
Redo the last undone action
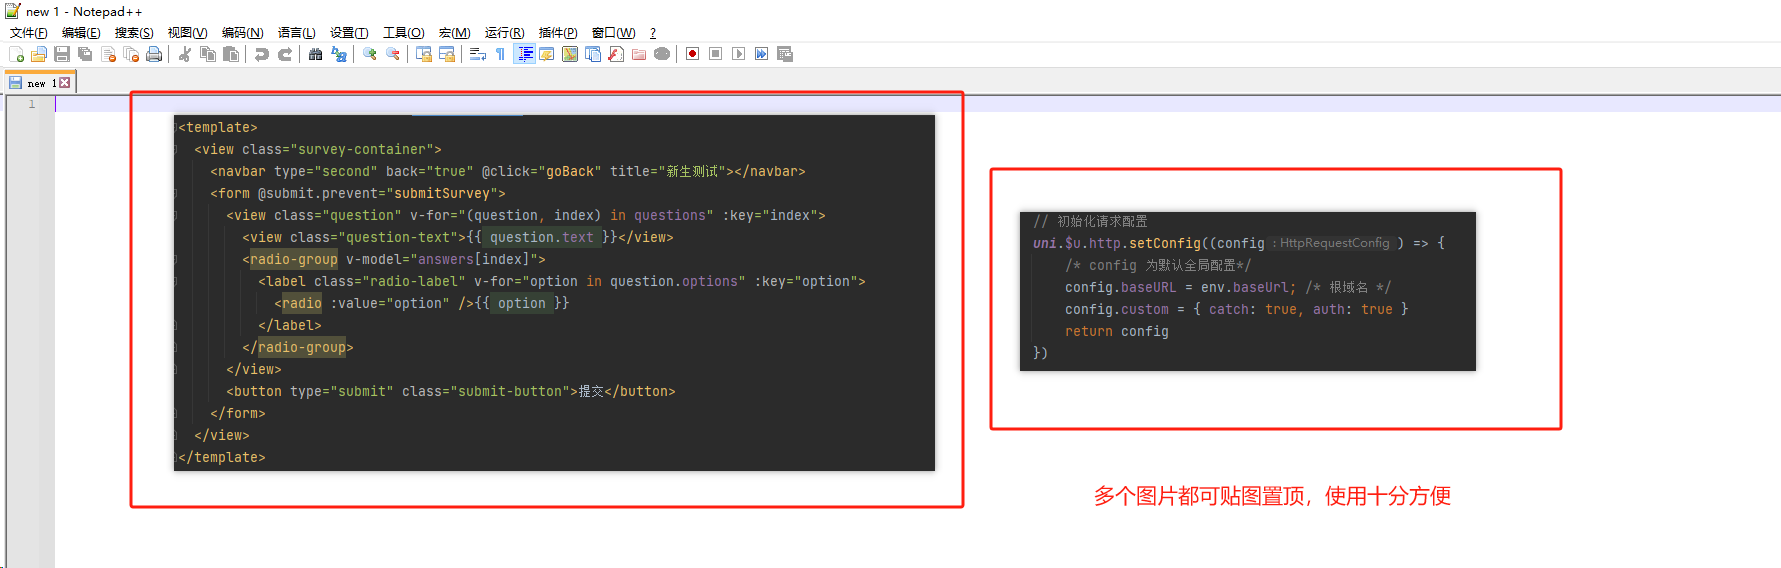click(285, 54)
